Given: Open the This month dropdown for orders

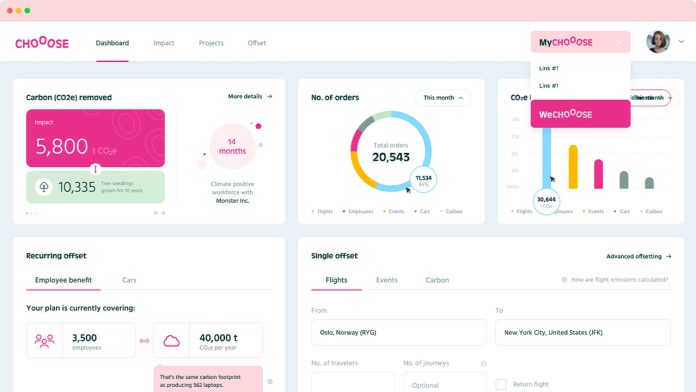Looking at the screenshot, I should [x=443, y=98].
